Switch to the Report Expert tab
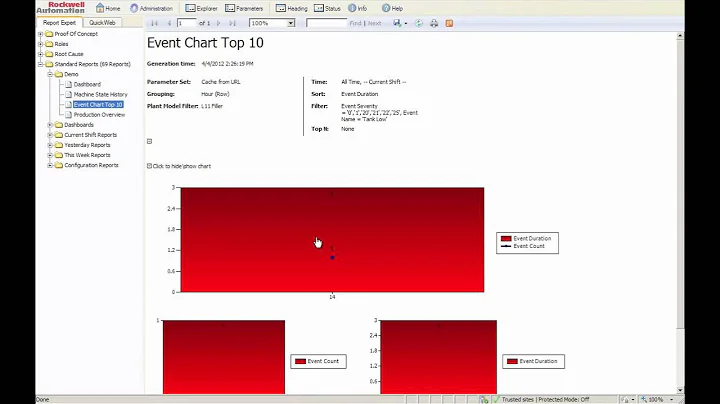The image size is (720, 404). [59, 22]
